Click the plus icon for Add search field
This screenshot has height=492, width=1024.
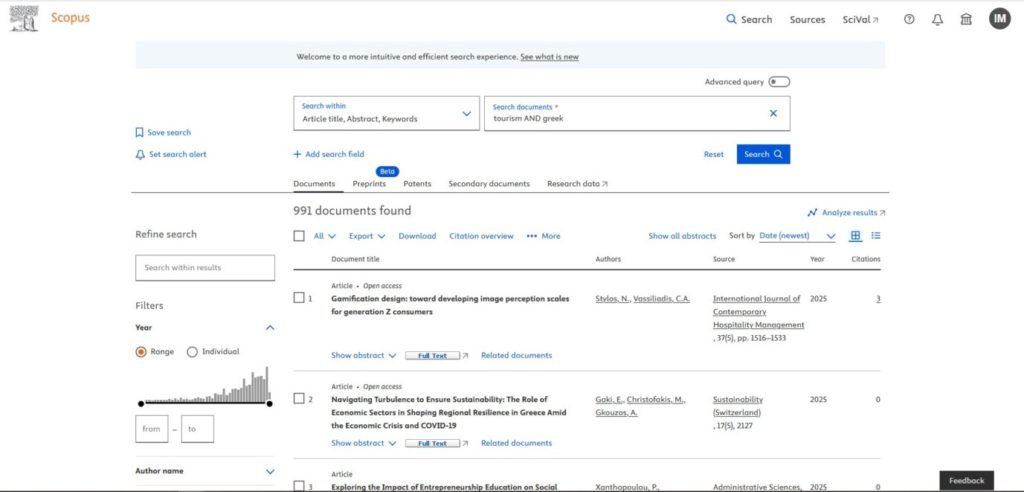pyautogui.click(x=297, y=154)
